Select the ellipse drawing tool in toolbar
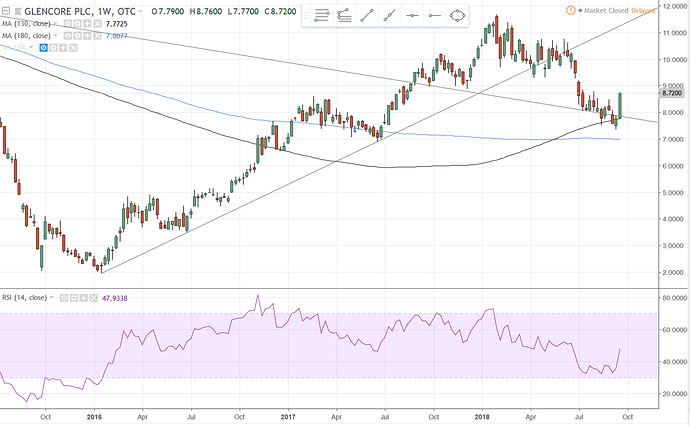 457,16
